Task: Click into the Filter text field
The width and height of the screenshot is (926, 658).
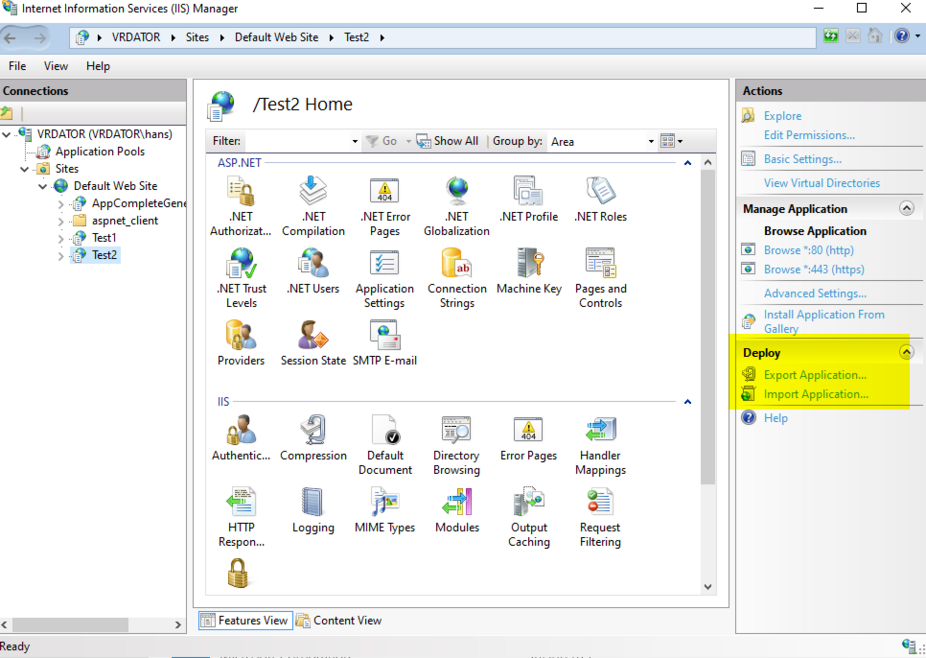Action: coord(297,142)
